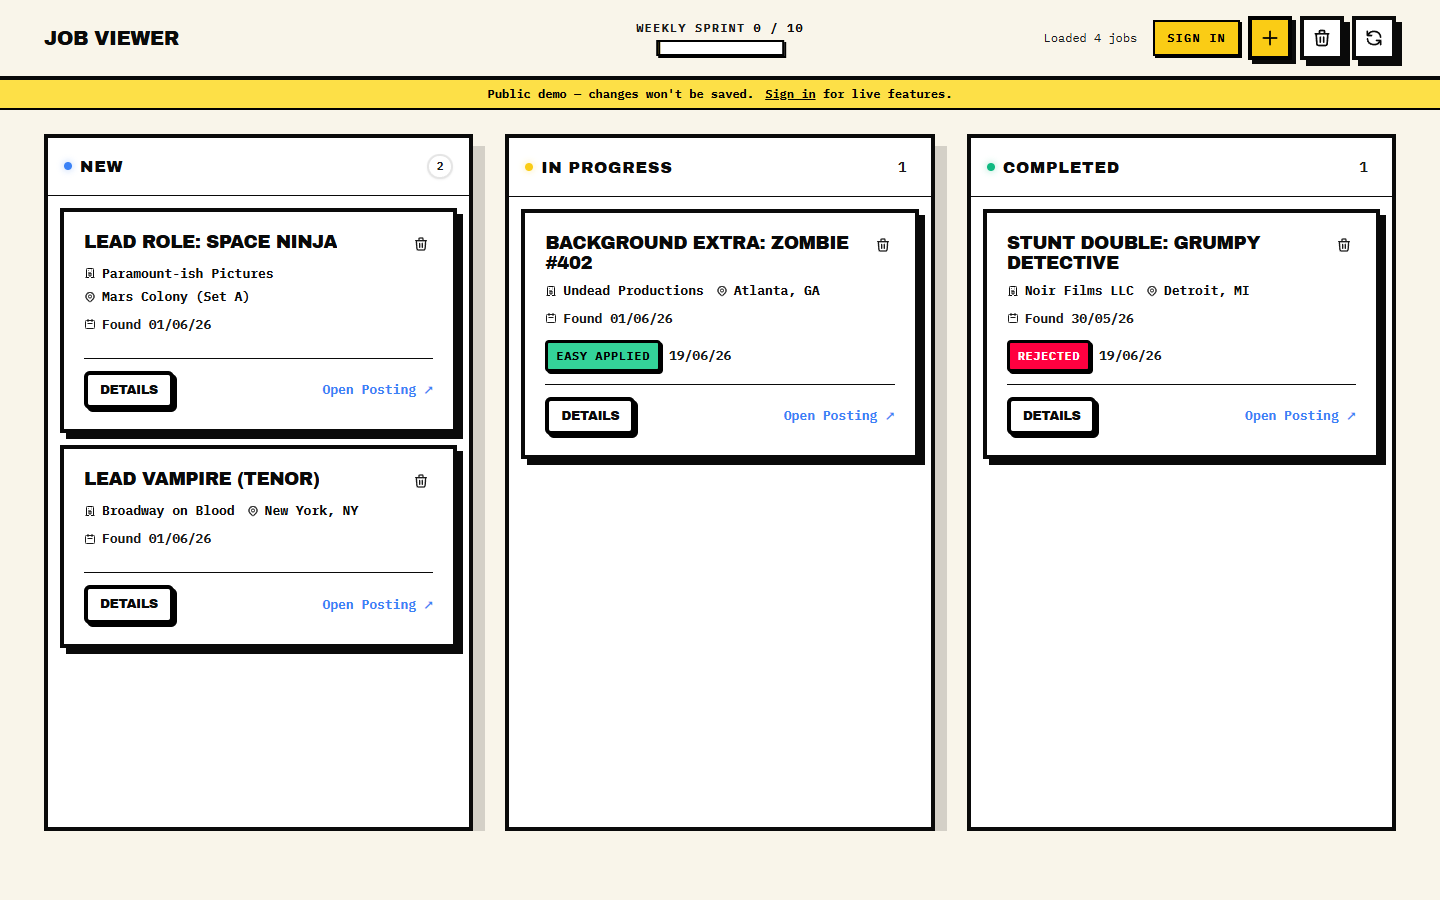The width and height of the screenshot is (1440, 900).
Task: Click the Detroit, MI location text
Action: pos(1206,291)
